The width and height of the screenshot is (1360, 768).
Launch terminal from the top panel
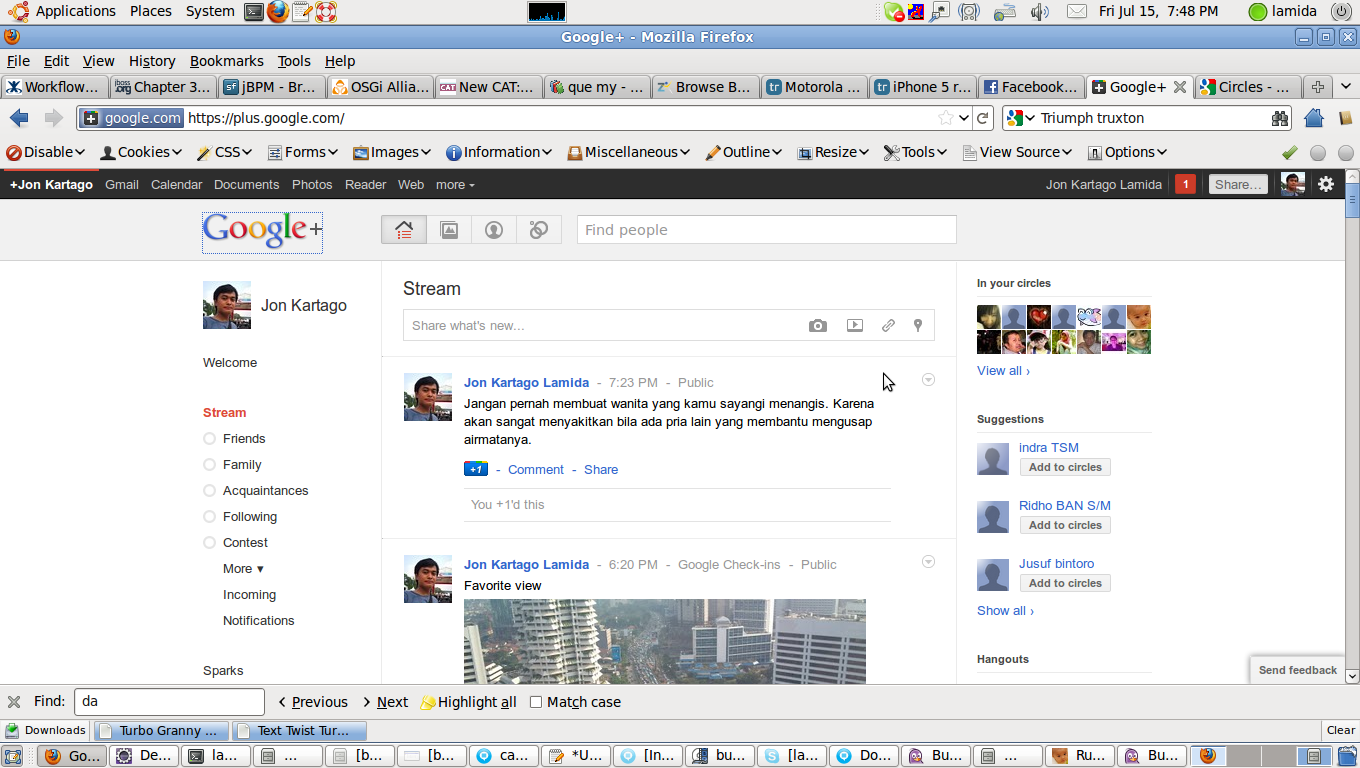click(x=254, y=12)
